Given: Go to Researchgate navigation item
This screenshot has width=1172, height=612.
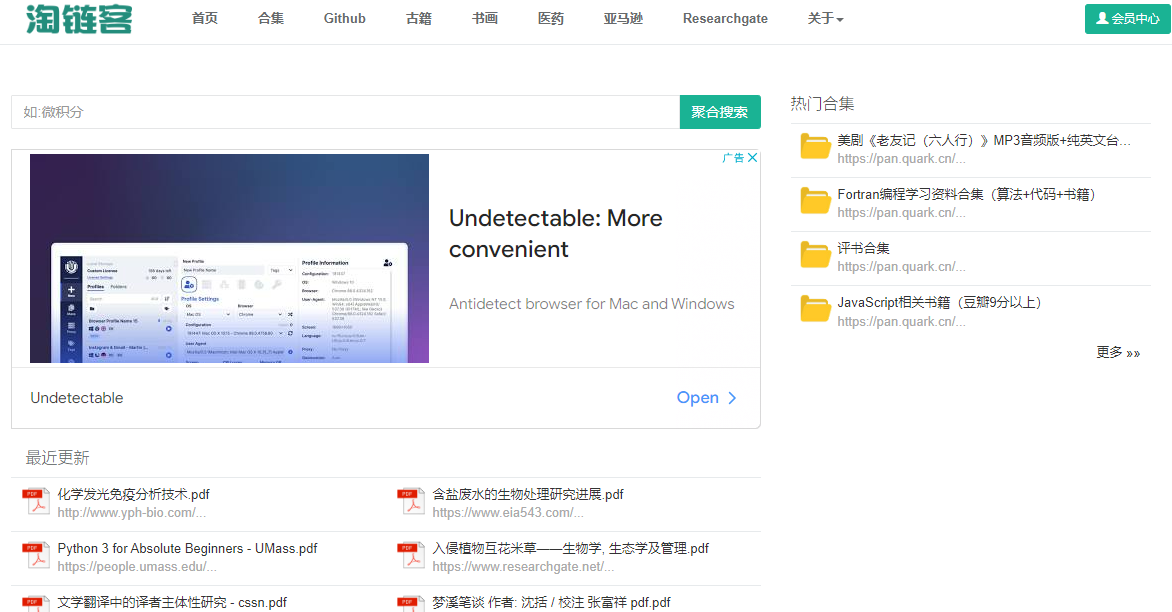Looking at the screenshot, I should coord(725,19).
